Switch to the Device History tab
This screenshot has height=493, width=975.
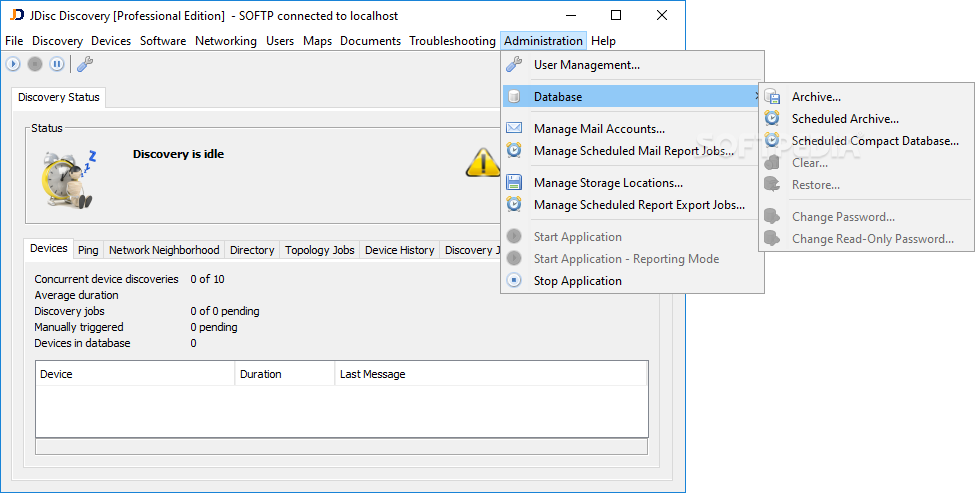click(399, 250)
